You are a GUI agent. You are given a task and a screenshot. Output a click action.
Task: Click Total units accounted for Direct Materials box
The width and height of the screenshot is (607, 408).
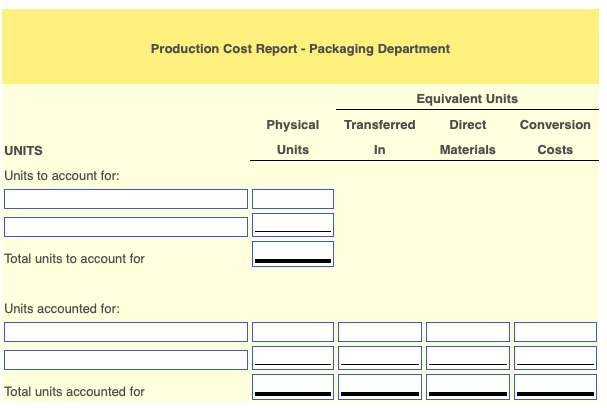[468, 387]
